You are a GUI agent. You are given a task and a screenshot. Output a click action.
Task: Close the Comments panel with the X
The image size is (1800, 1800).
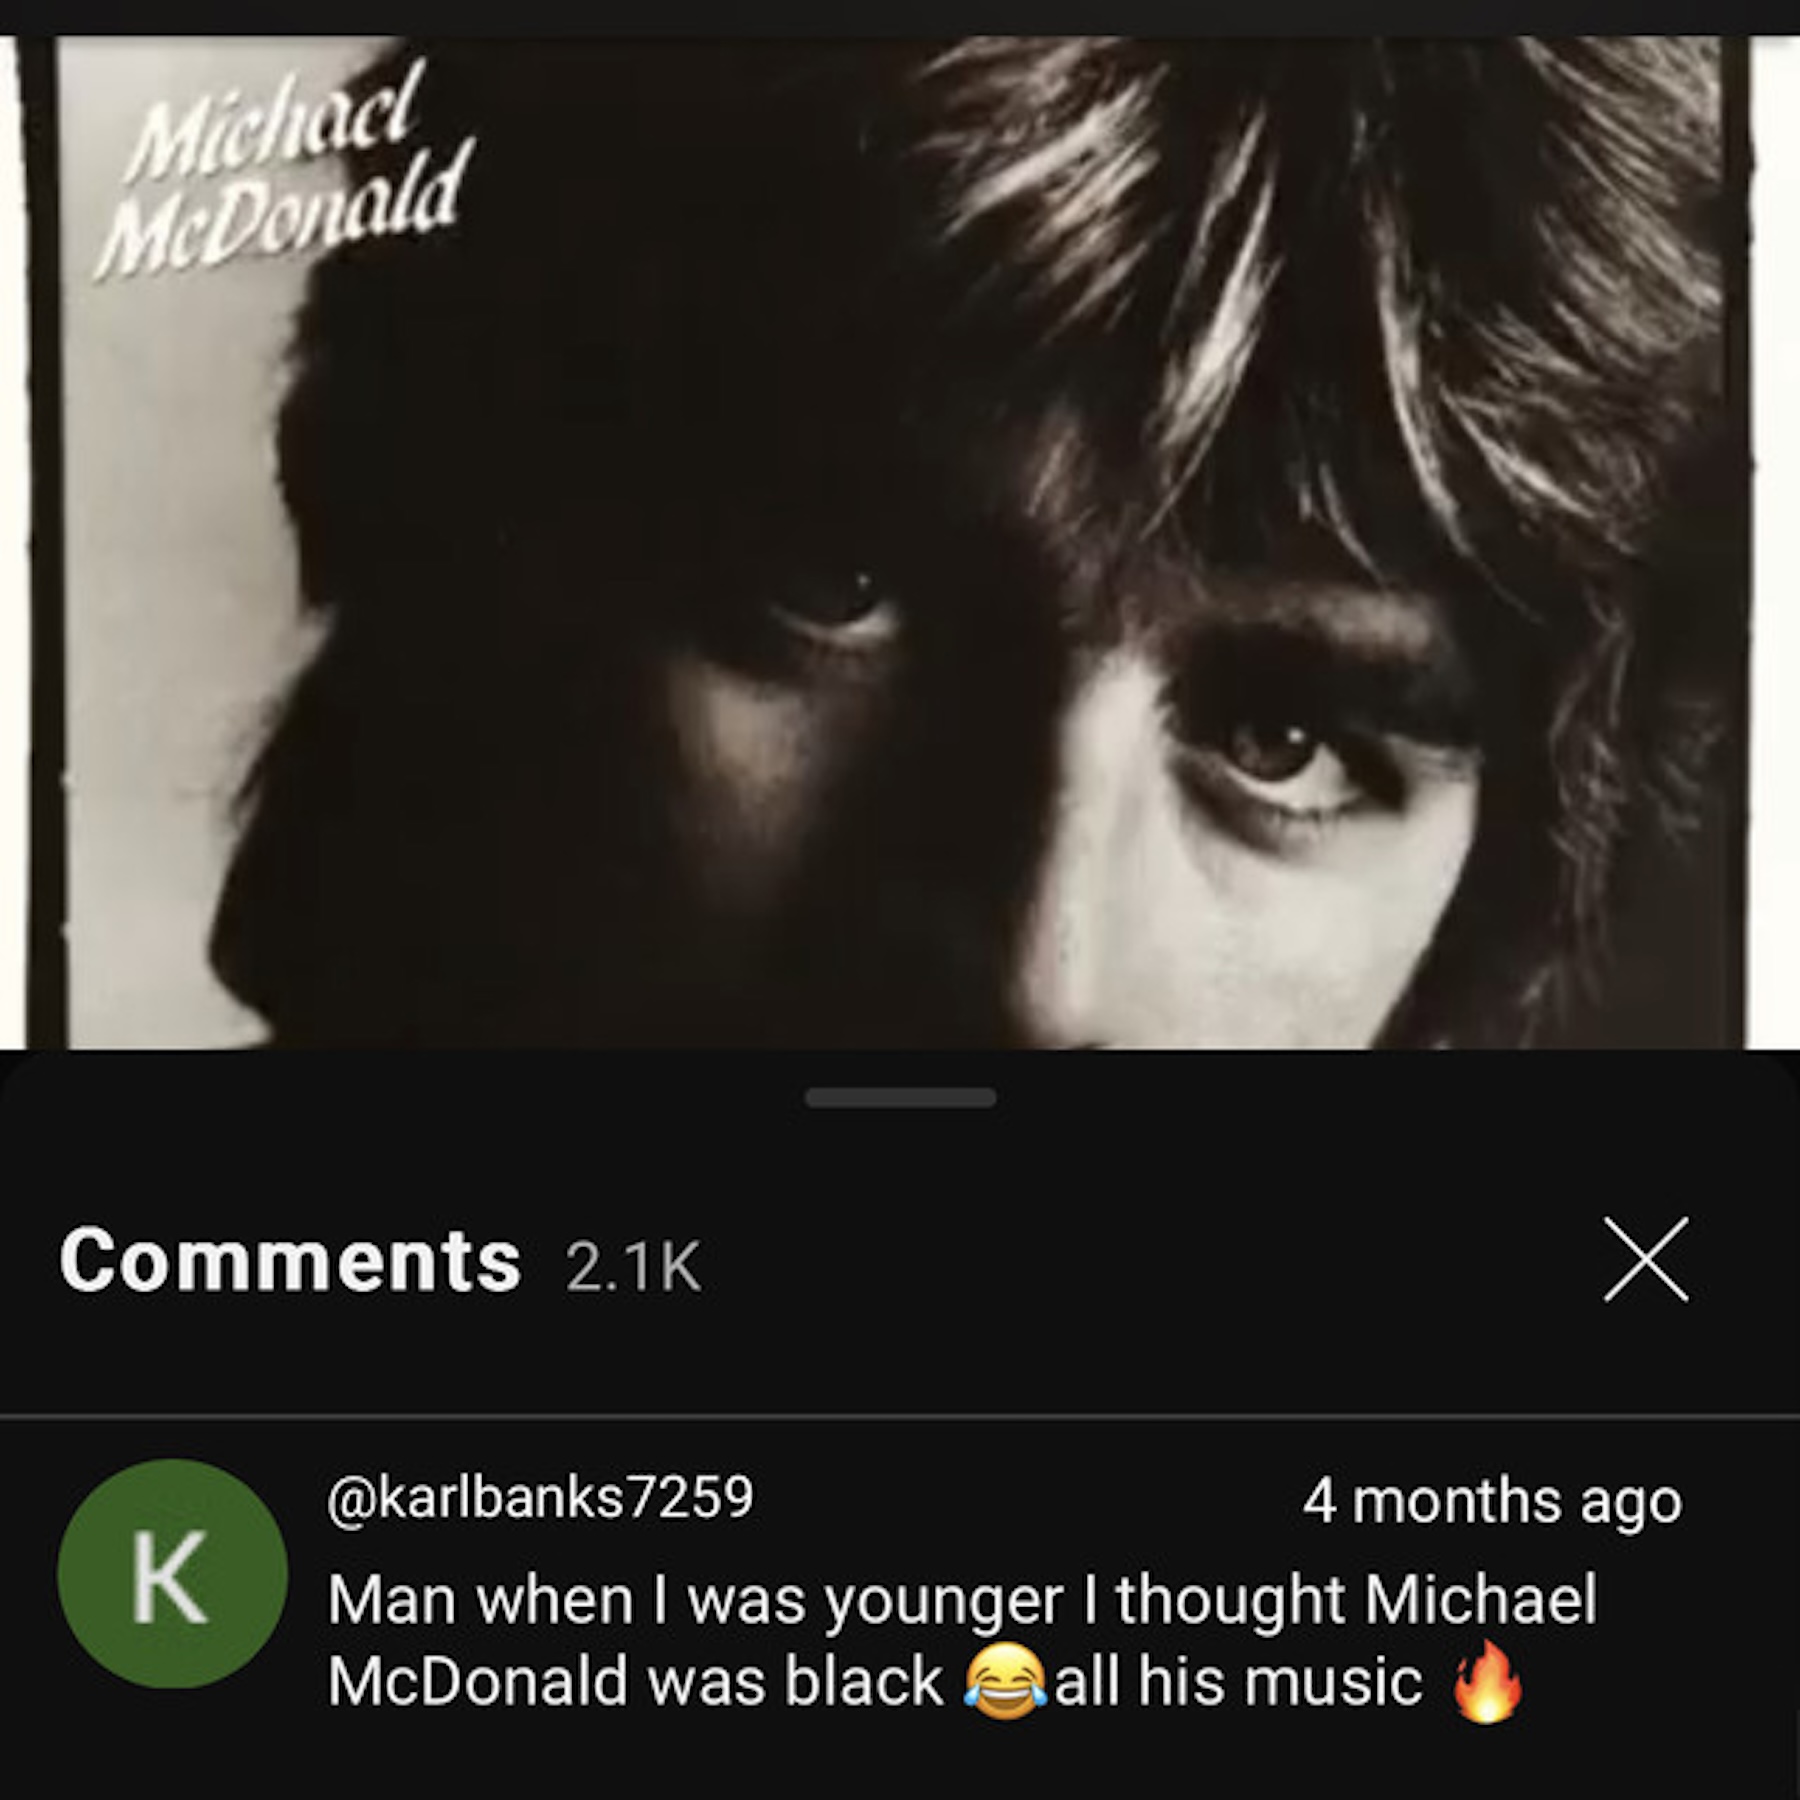[x=1645, y=1260]
